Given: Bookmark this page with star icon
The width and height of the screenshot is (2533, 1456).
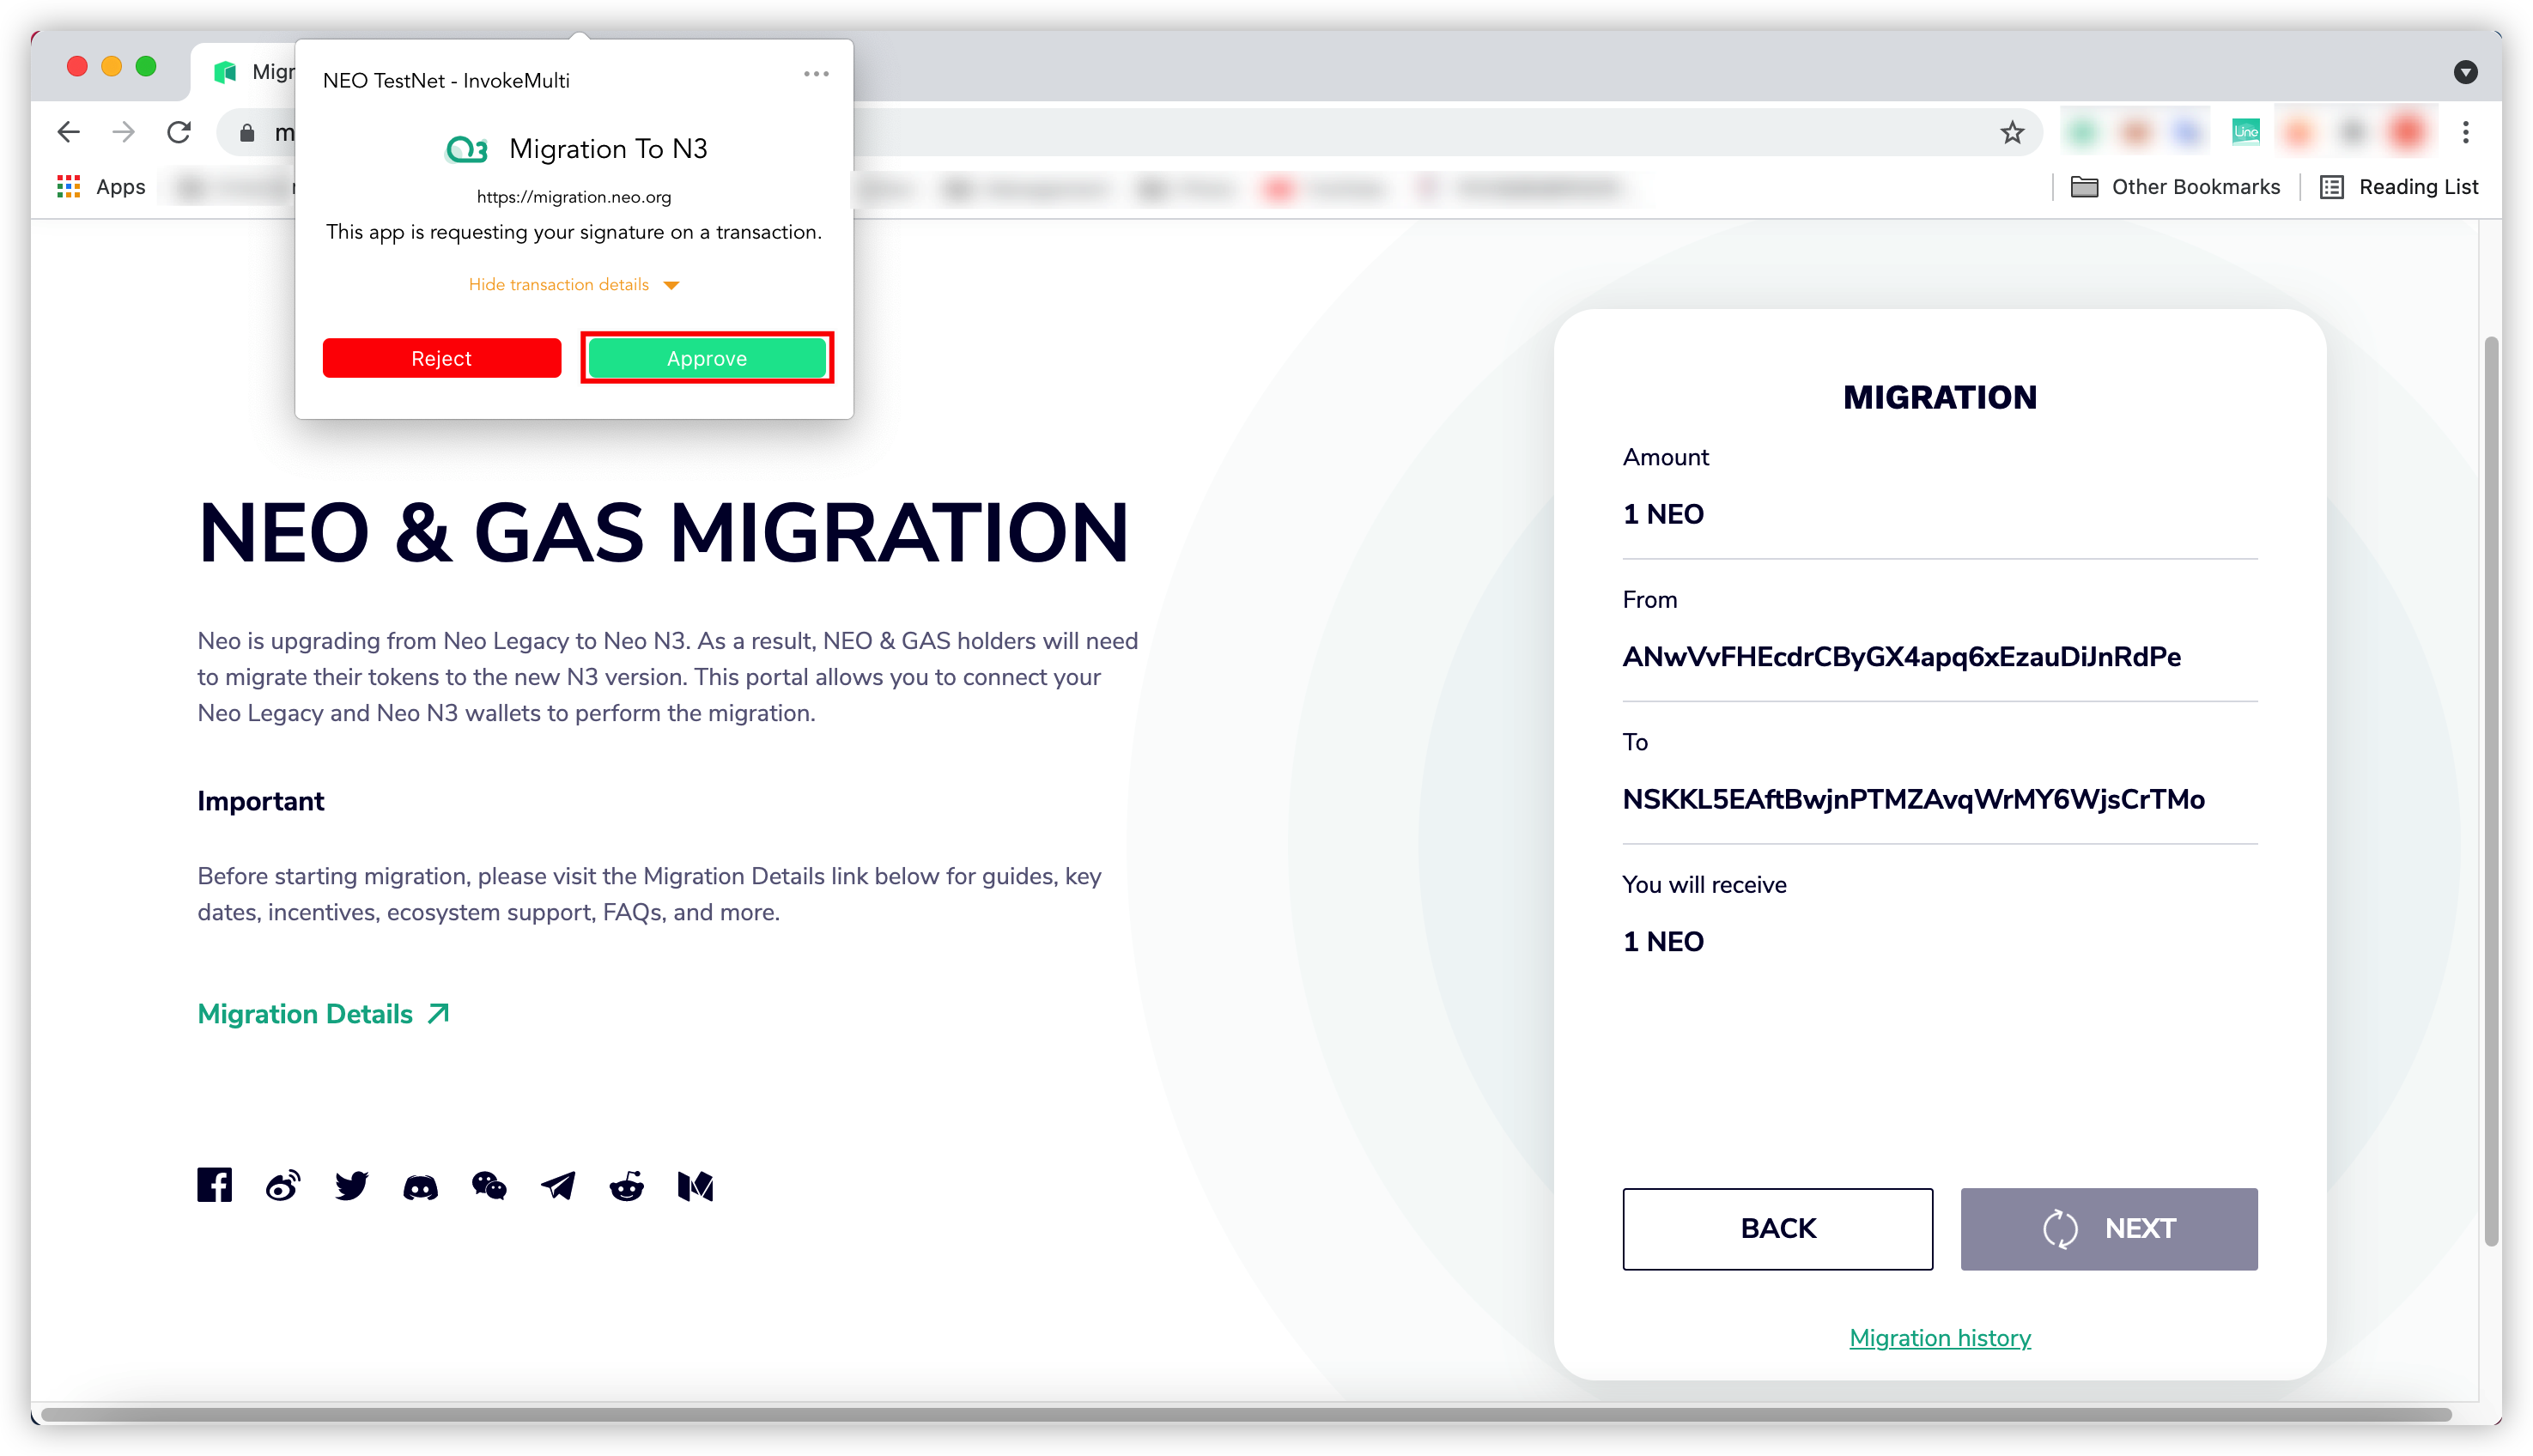Looking at the screenshot, I should point(2012,132).
